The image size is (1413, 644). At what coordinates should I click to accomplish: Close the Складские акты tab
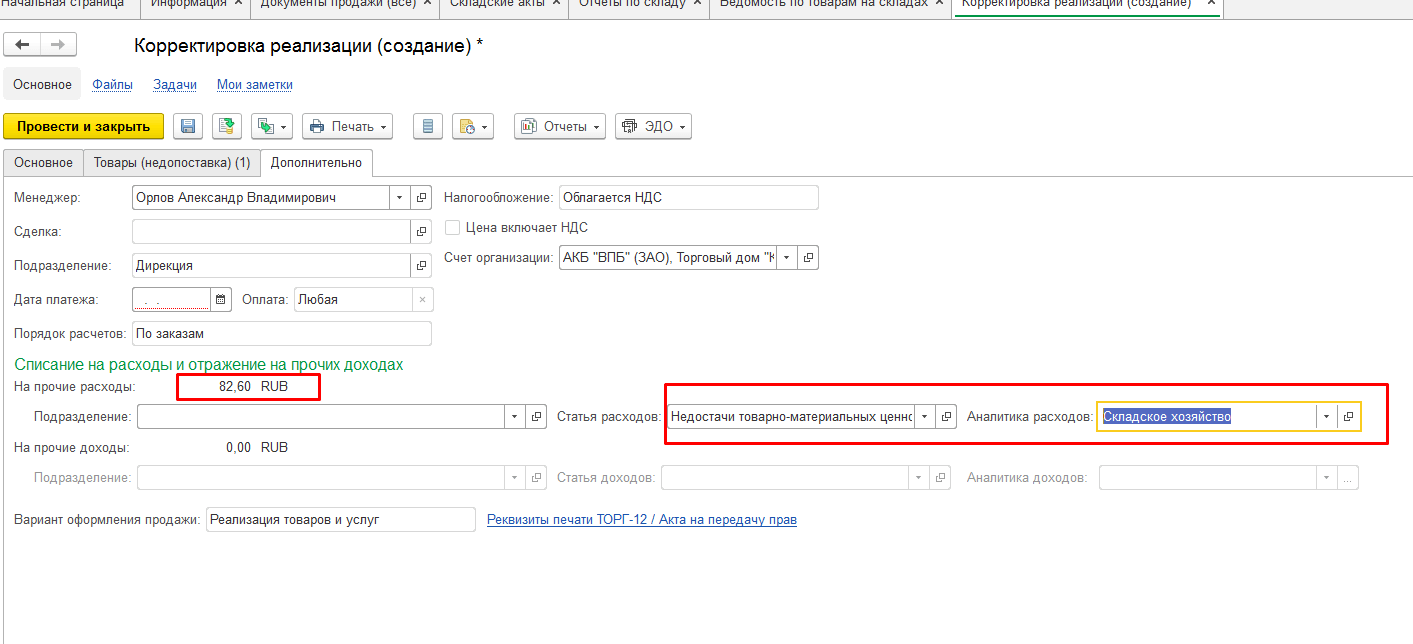pyautogui.click(x=555, y=3)
